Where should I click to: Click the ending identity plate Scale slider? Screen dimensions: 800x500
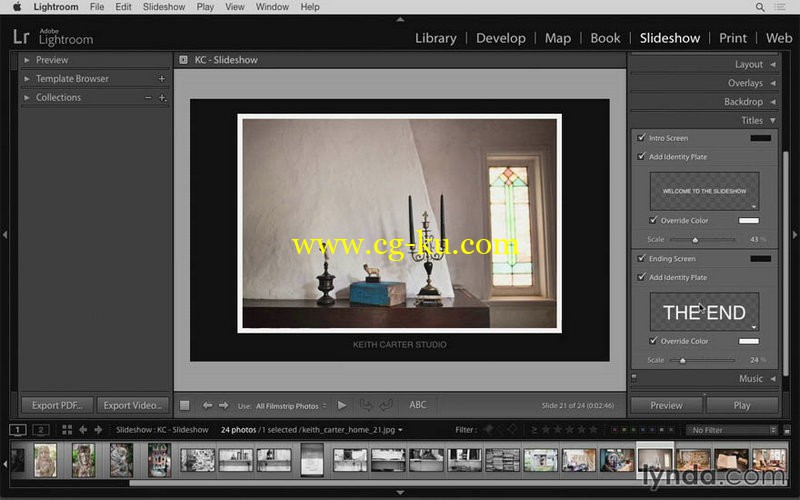click(x=702, y=360)
